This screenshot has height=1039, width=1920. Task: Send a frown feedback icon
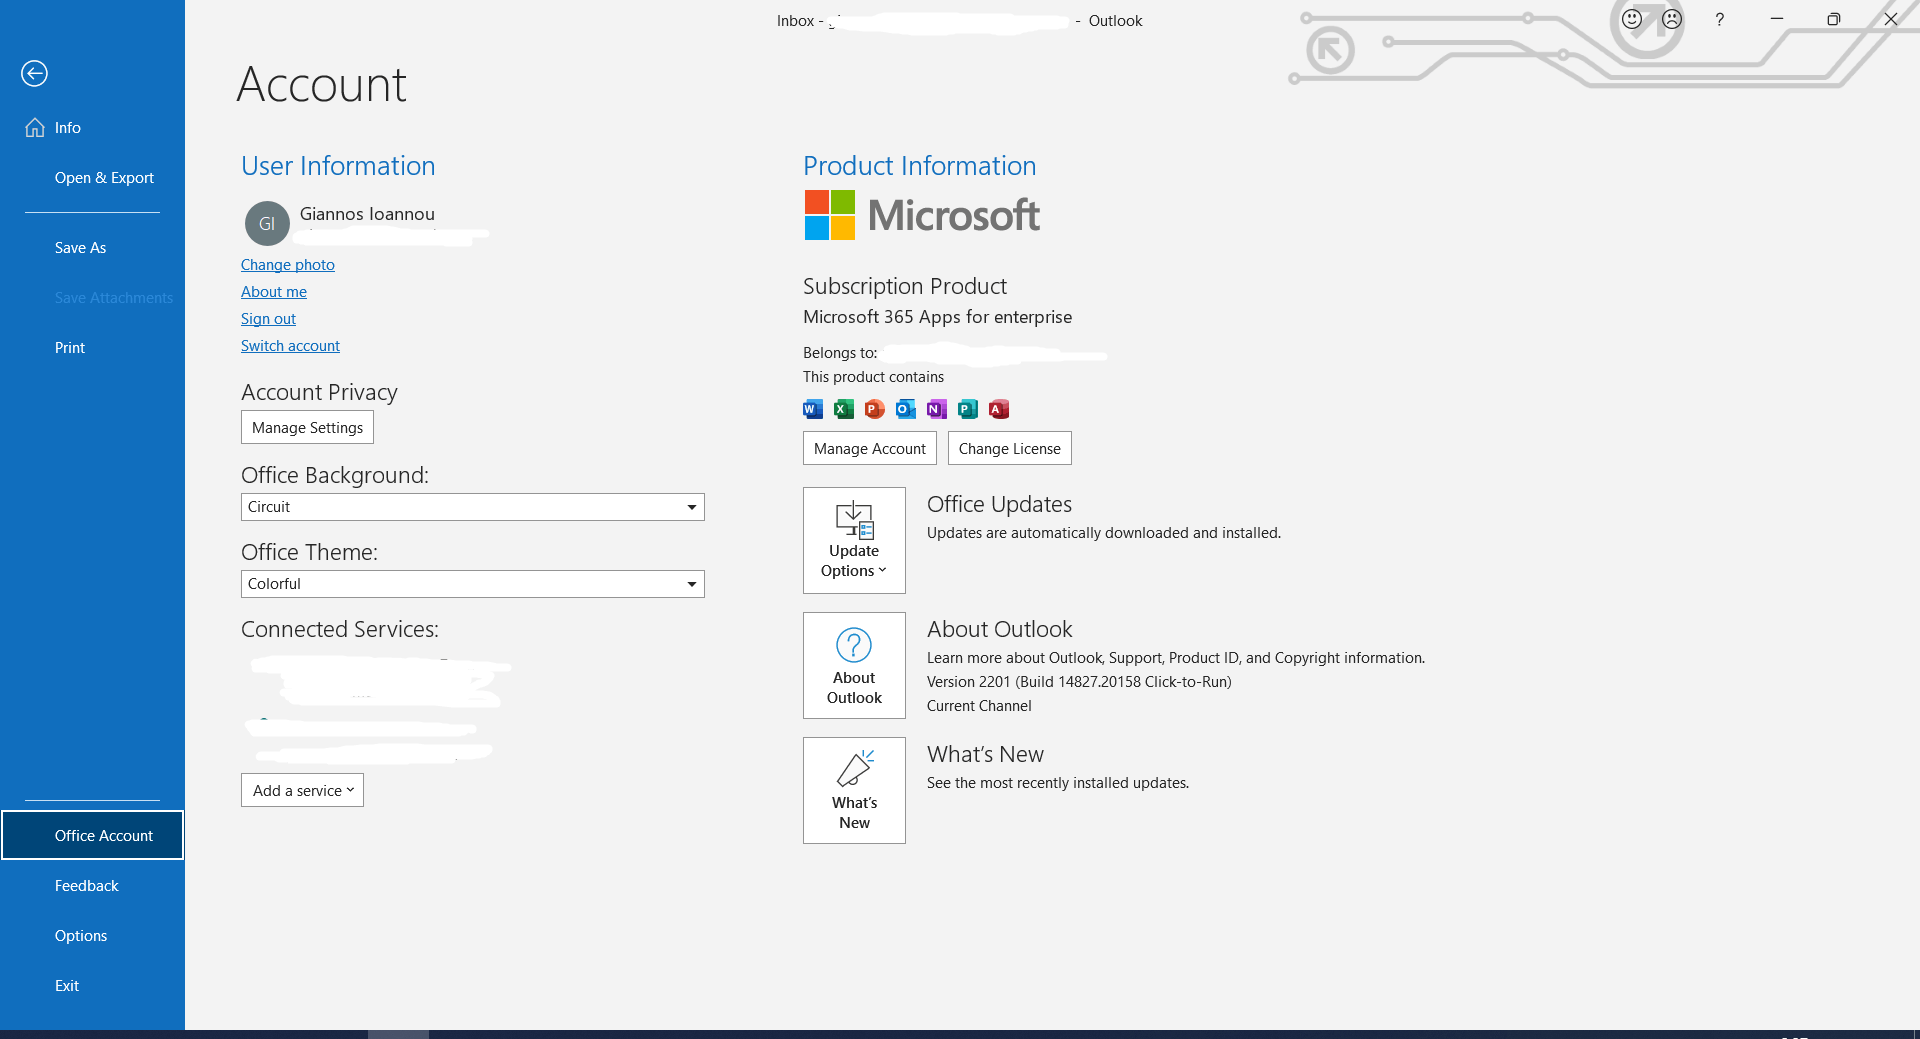click(x=1672, y=19)
